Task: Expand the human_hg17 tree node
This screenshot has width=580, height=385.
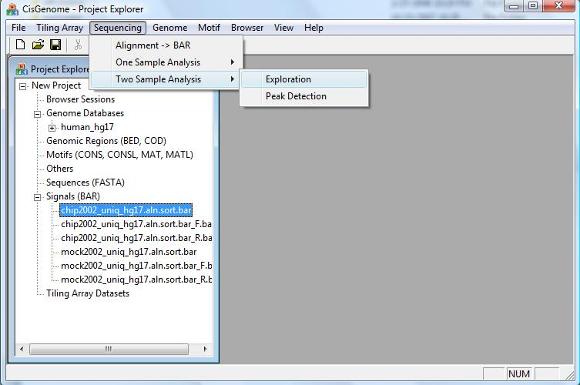Action: click(52, 128)
